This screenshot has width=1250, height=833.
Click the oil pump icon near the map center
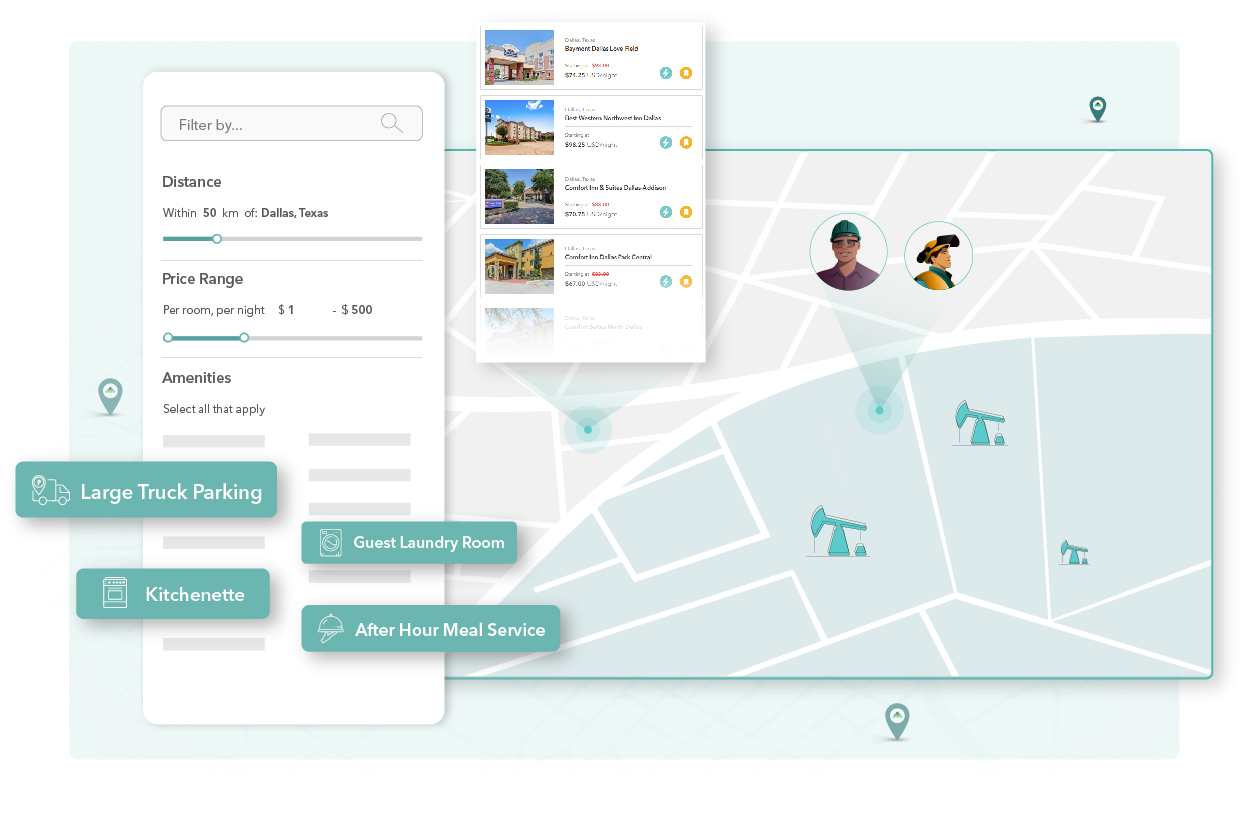click(838, 530)
